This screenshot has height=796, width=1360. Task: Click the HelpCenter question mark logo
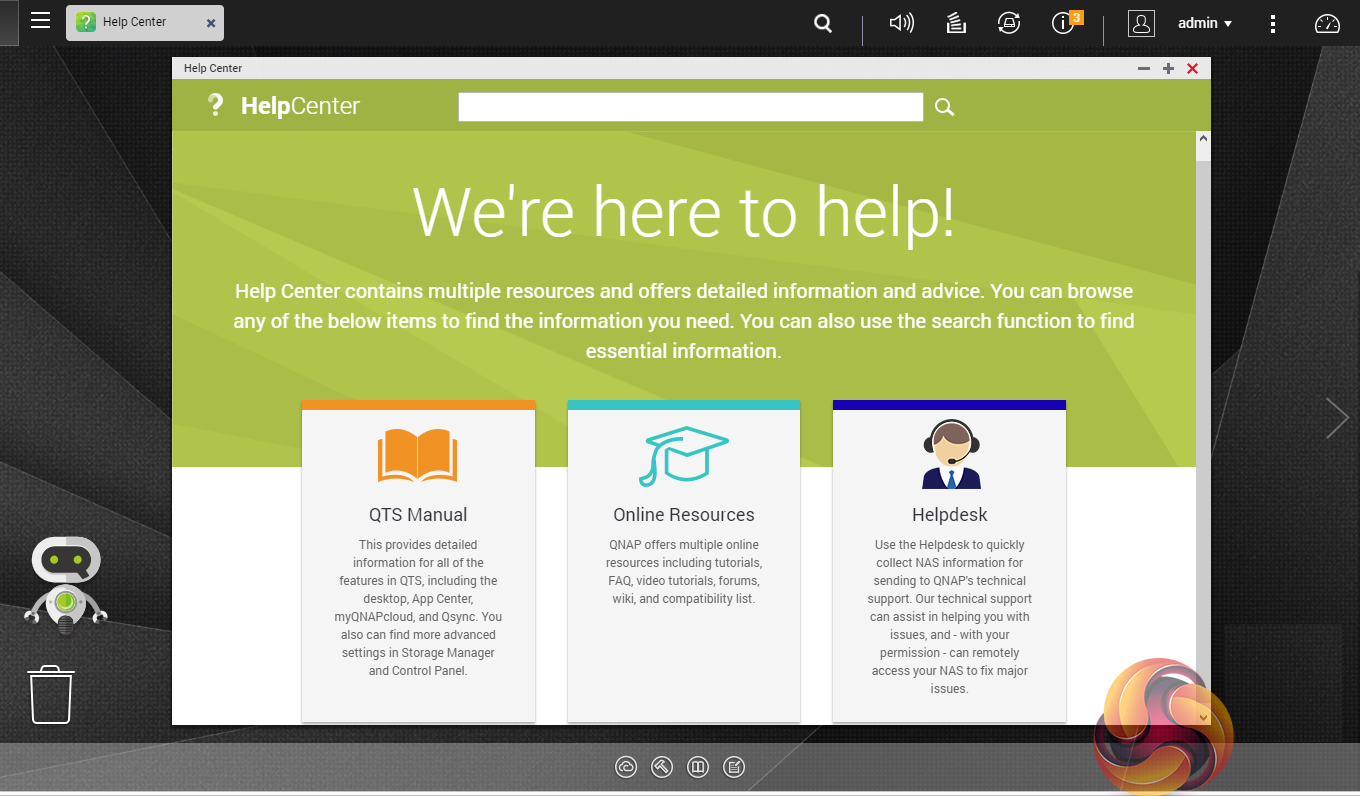[214, 105]
